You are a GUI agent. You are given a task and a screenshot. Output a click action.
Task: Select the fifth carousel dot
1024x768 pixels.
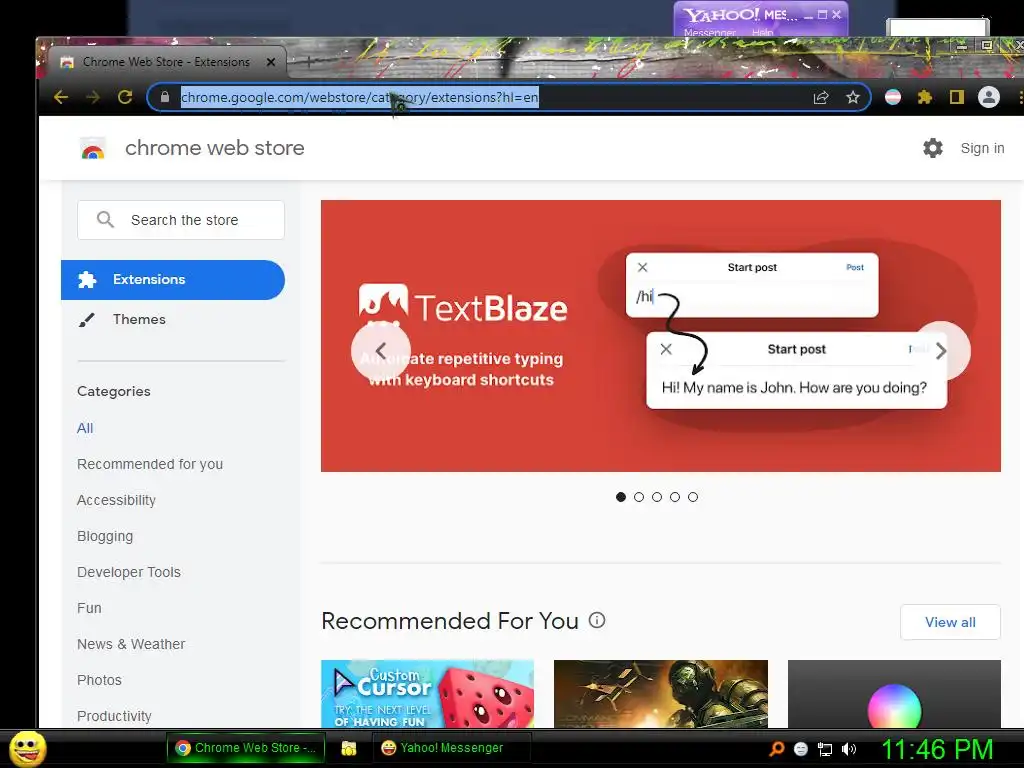click(x=693, y=497)
